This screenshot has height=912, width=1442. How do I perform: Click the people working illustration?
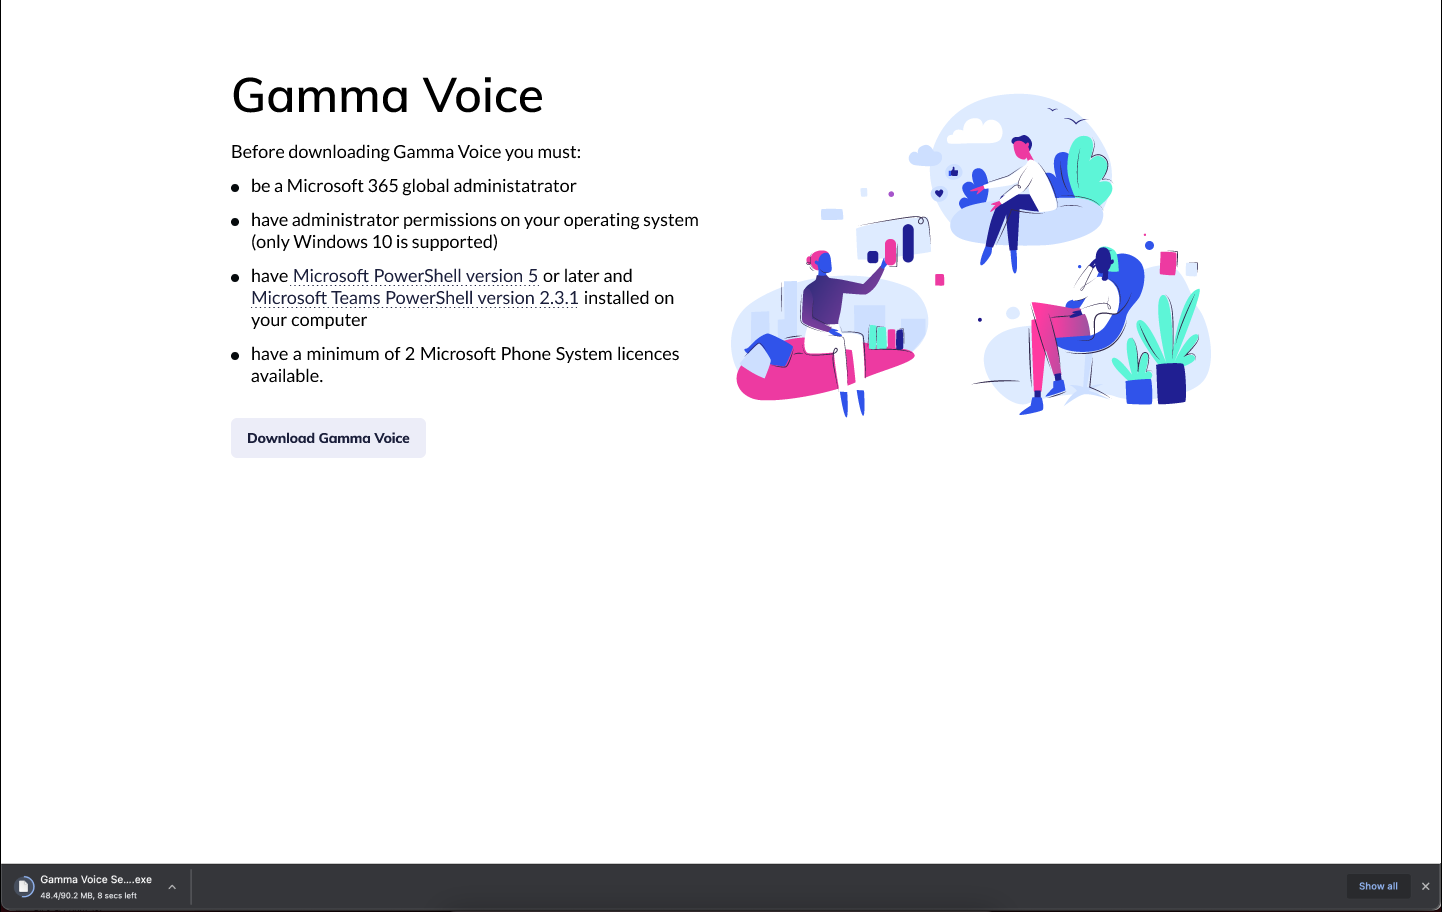pos(971,255)
